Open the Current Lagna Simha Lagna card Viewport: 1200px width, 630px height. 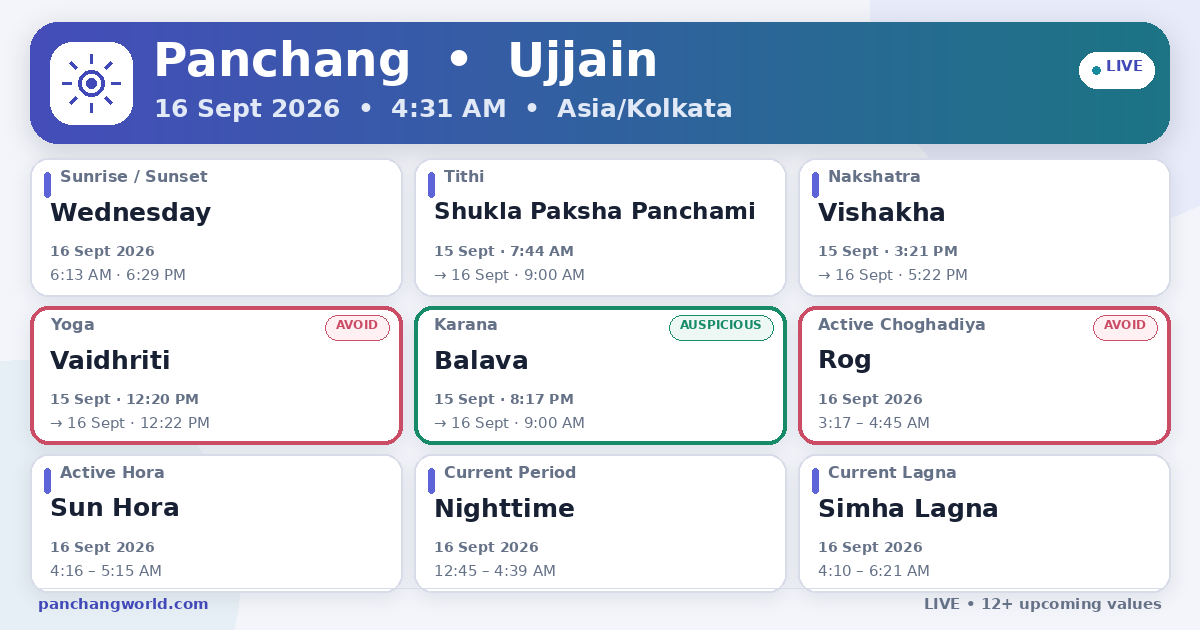coord(984,523)
